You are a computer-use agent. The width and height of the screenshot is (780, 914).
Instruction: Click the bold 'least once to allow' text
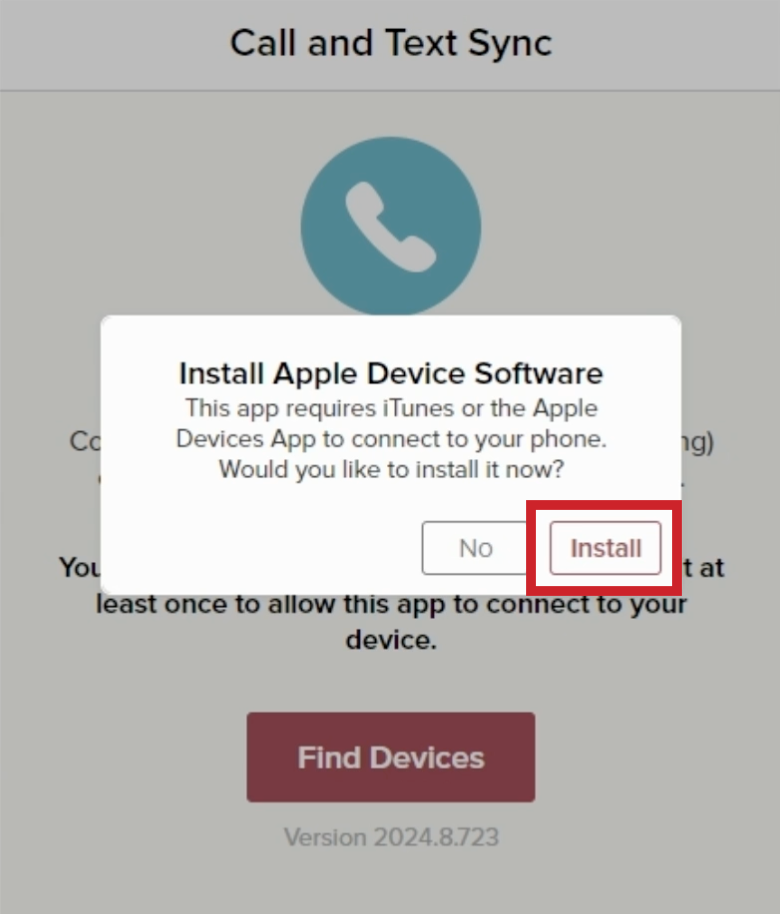391,604
